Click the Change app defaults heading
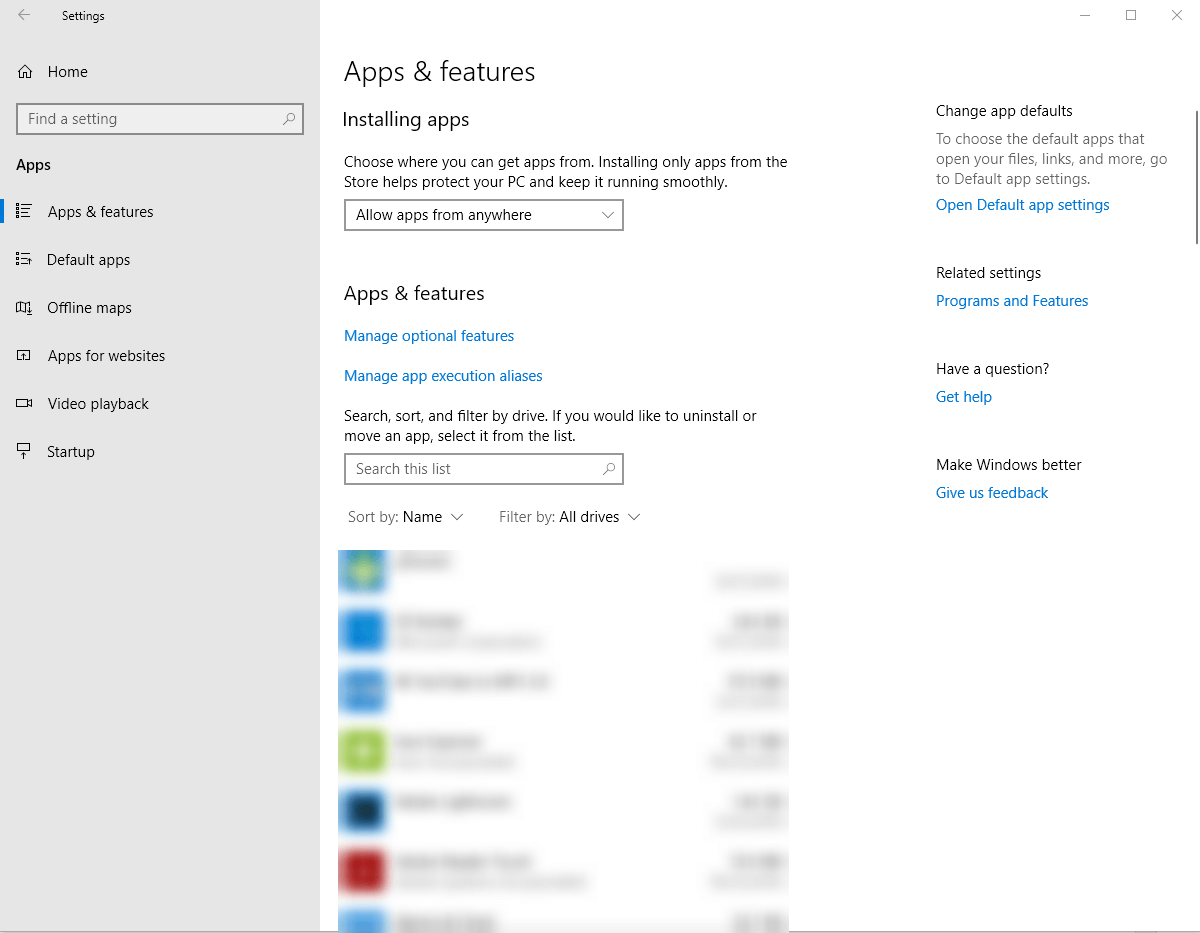Viewport: 1200px width, 933px height. point(1004,111)
